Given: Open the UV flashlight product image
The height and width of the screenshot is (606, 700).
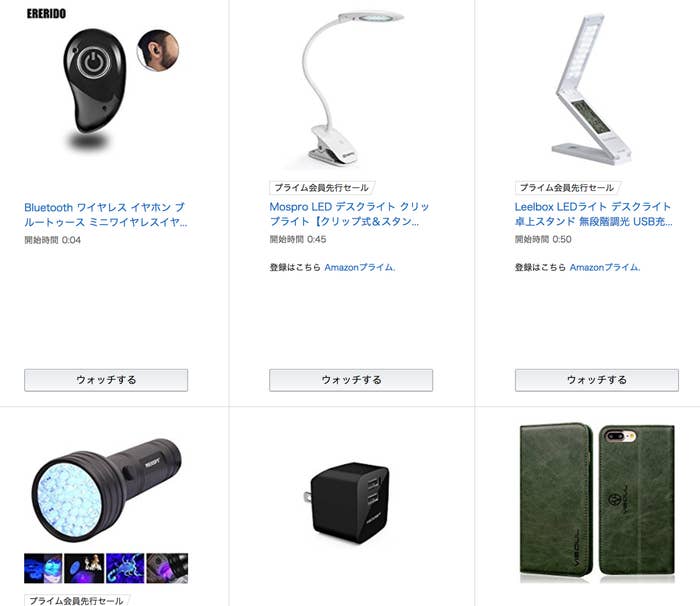Looking at the screenshot, I should pyautogui.click(x=106, y=490).
